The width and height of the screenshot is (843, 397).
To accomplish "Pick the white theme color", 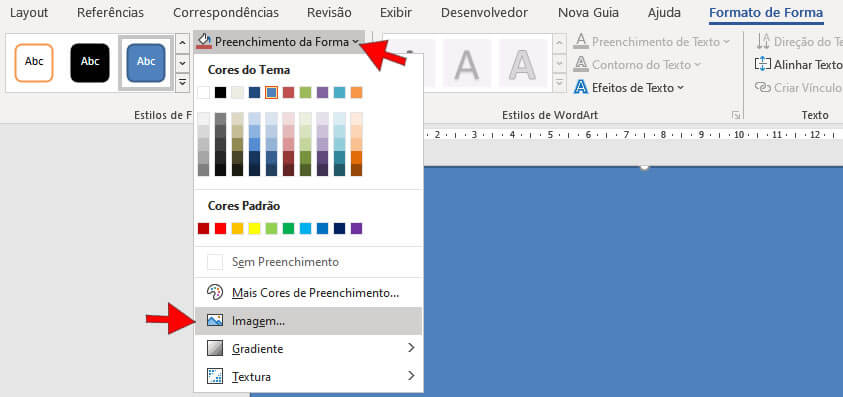I will point(203,93).
